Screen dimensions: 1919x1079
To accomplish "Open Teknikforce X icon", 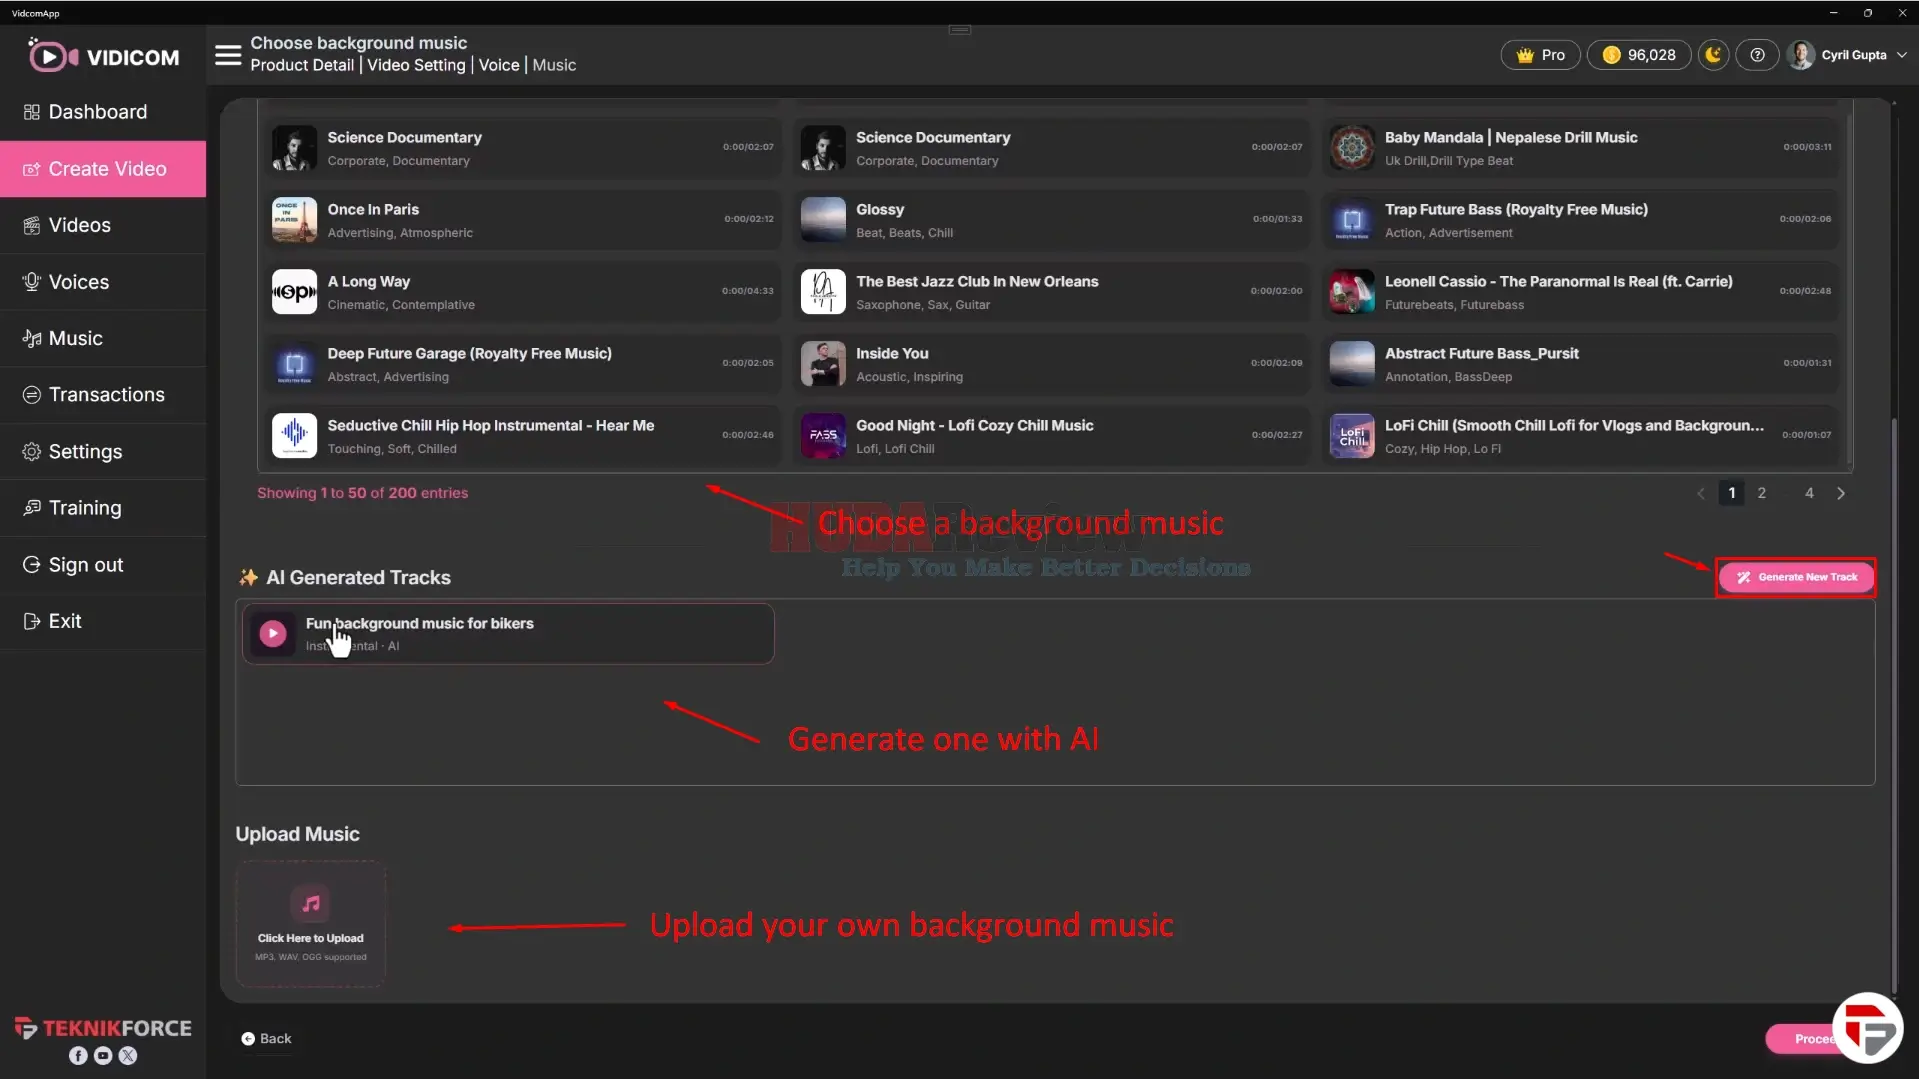I will [x=128, y=1056].
